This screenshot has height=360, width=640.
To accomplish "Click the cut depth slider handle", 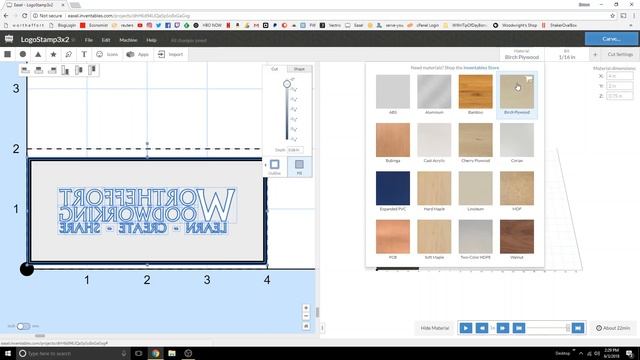I will pyautogui.click(x=287, y=84).
